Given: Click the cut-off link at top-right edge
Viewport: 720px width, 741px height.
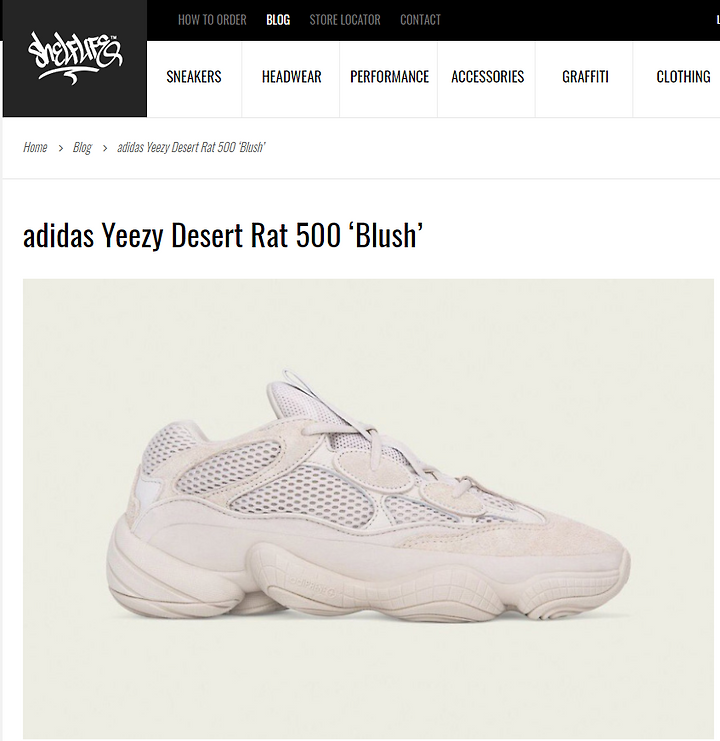Looking at the screenshot, I should point(718,20).
